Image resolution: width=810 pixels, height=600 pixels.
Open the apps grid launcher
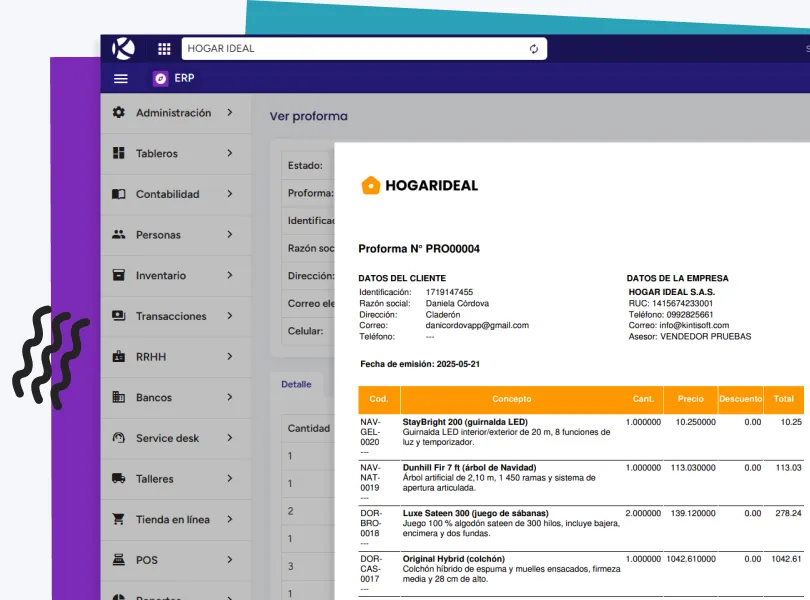164,49
